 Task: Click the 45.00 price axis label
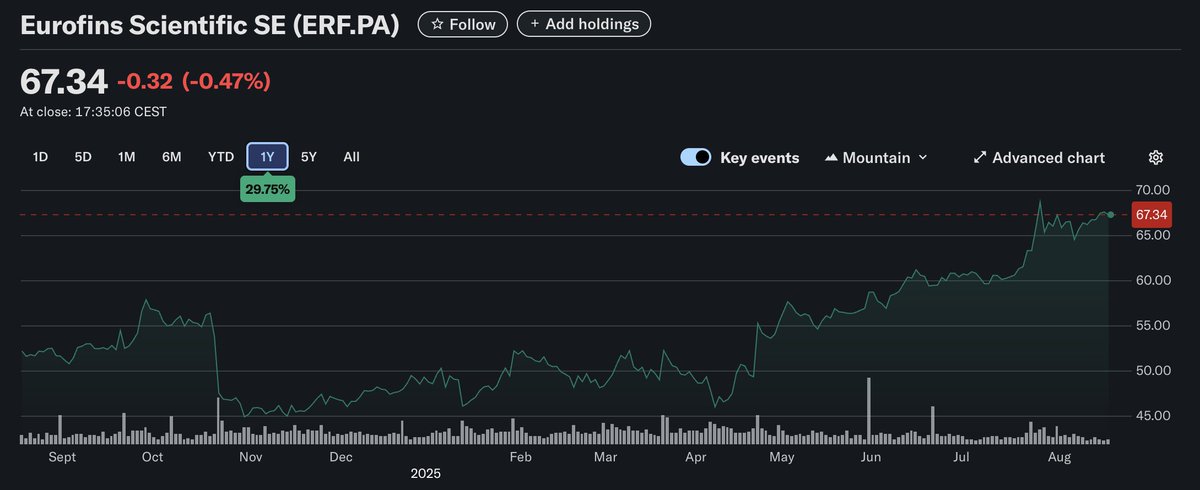pyautogui.click(x=1153, y=415)
